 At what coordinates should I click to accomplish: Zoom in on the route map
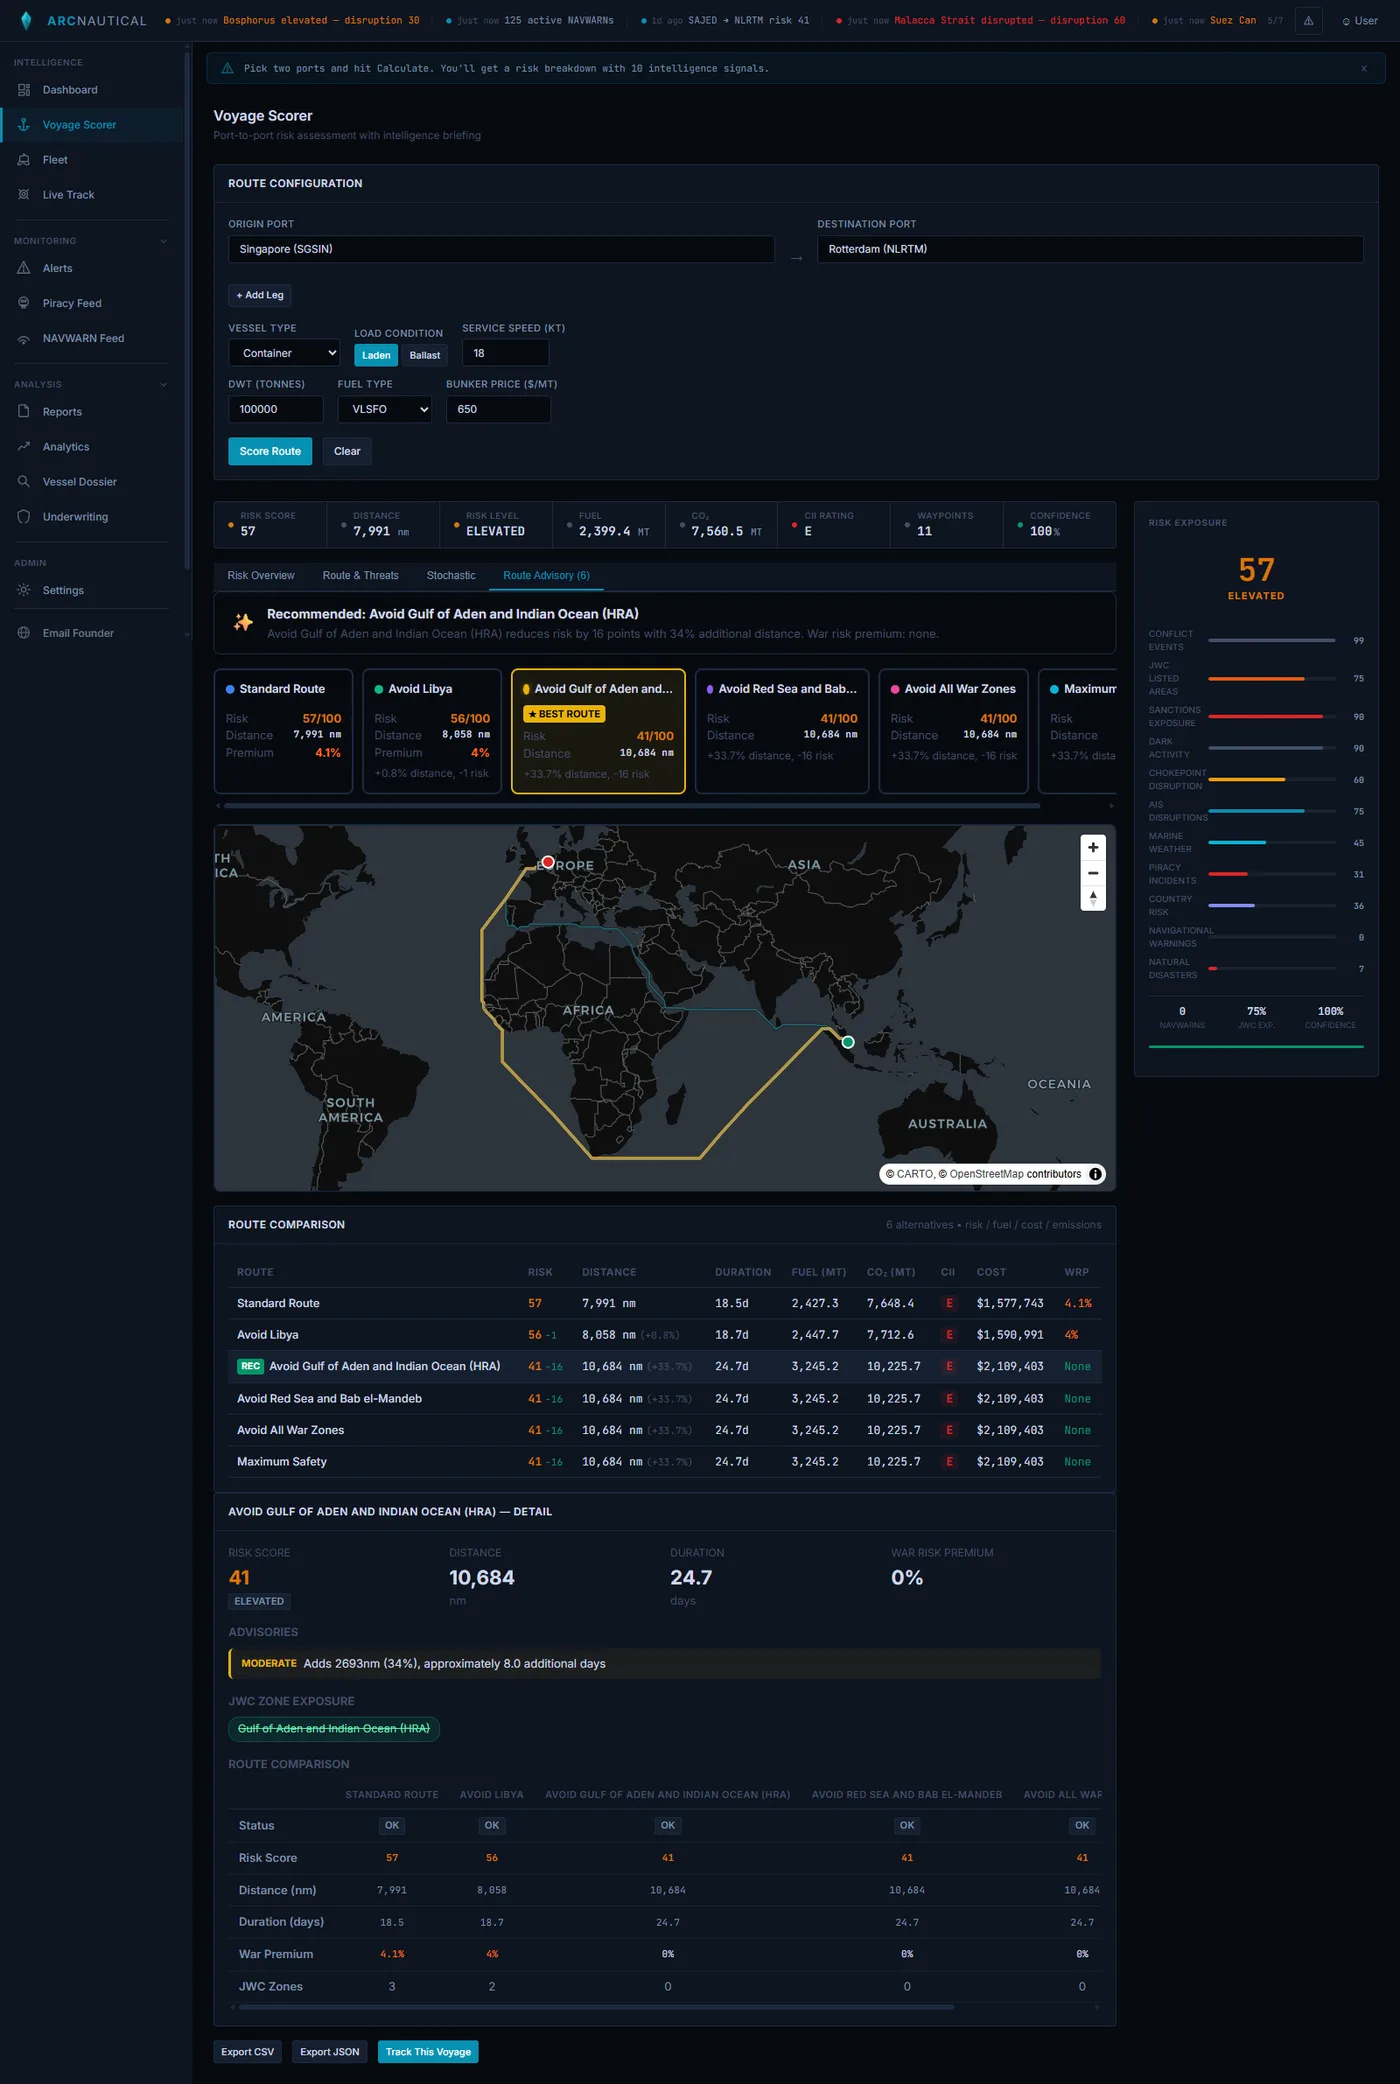coord(1093,847)
